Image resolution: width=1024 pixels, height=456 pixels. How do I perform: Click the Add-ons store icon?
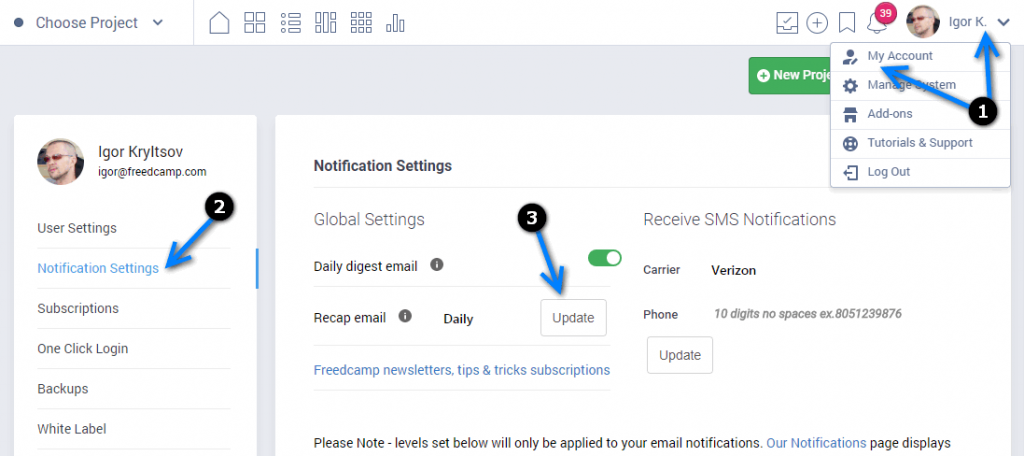click(850, 115)
